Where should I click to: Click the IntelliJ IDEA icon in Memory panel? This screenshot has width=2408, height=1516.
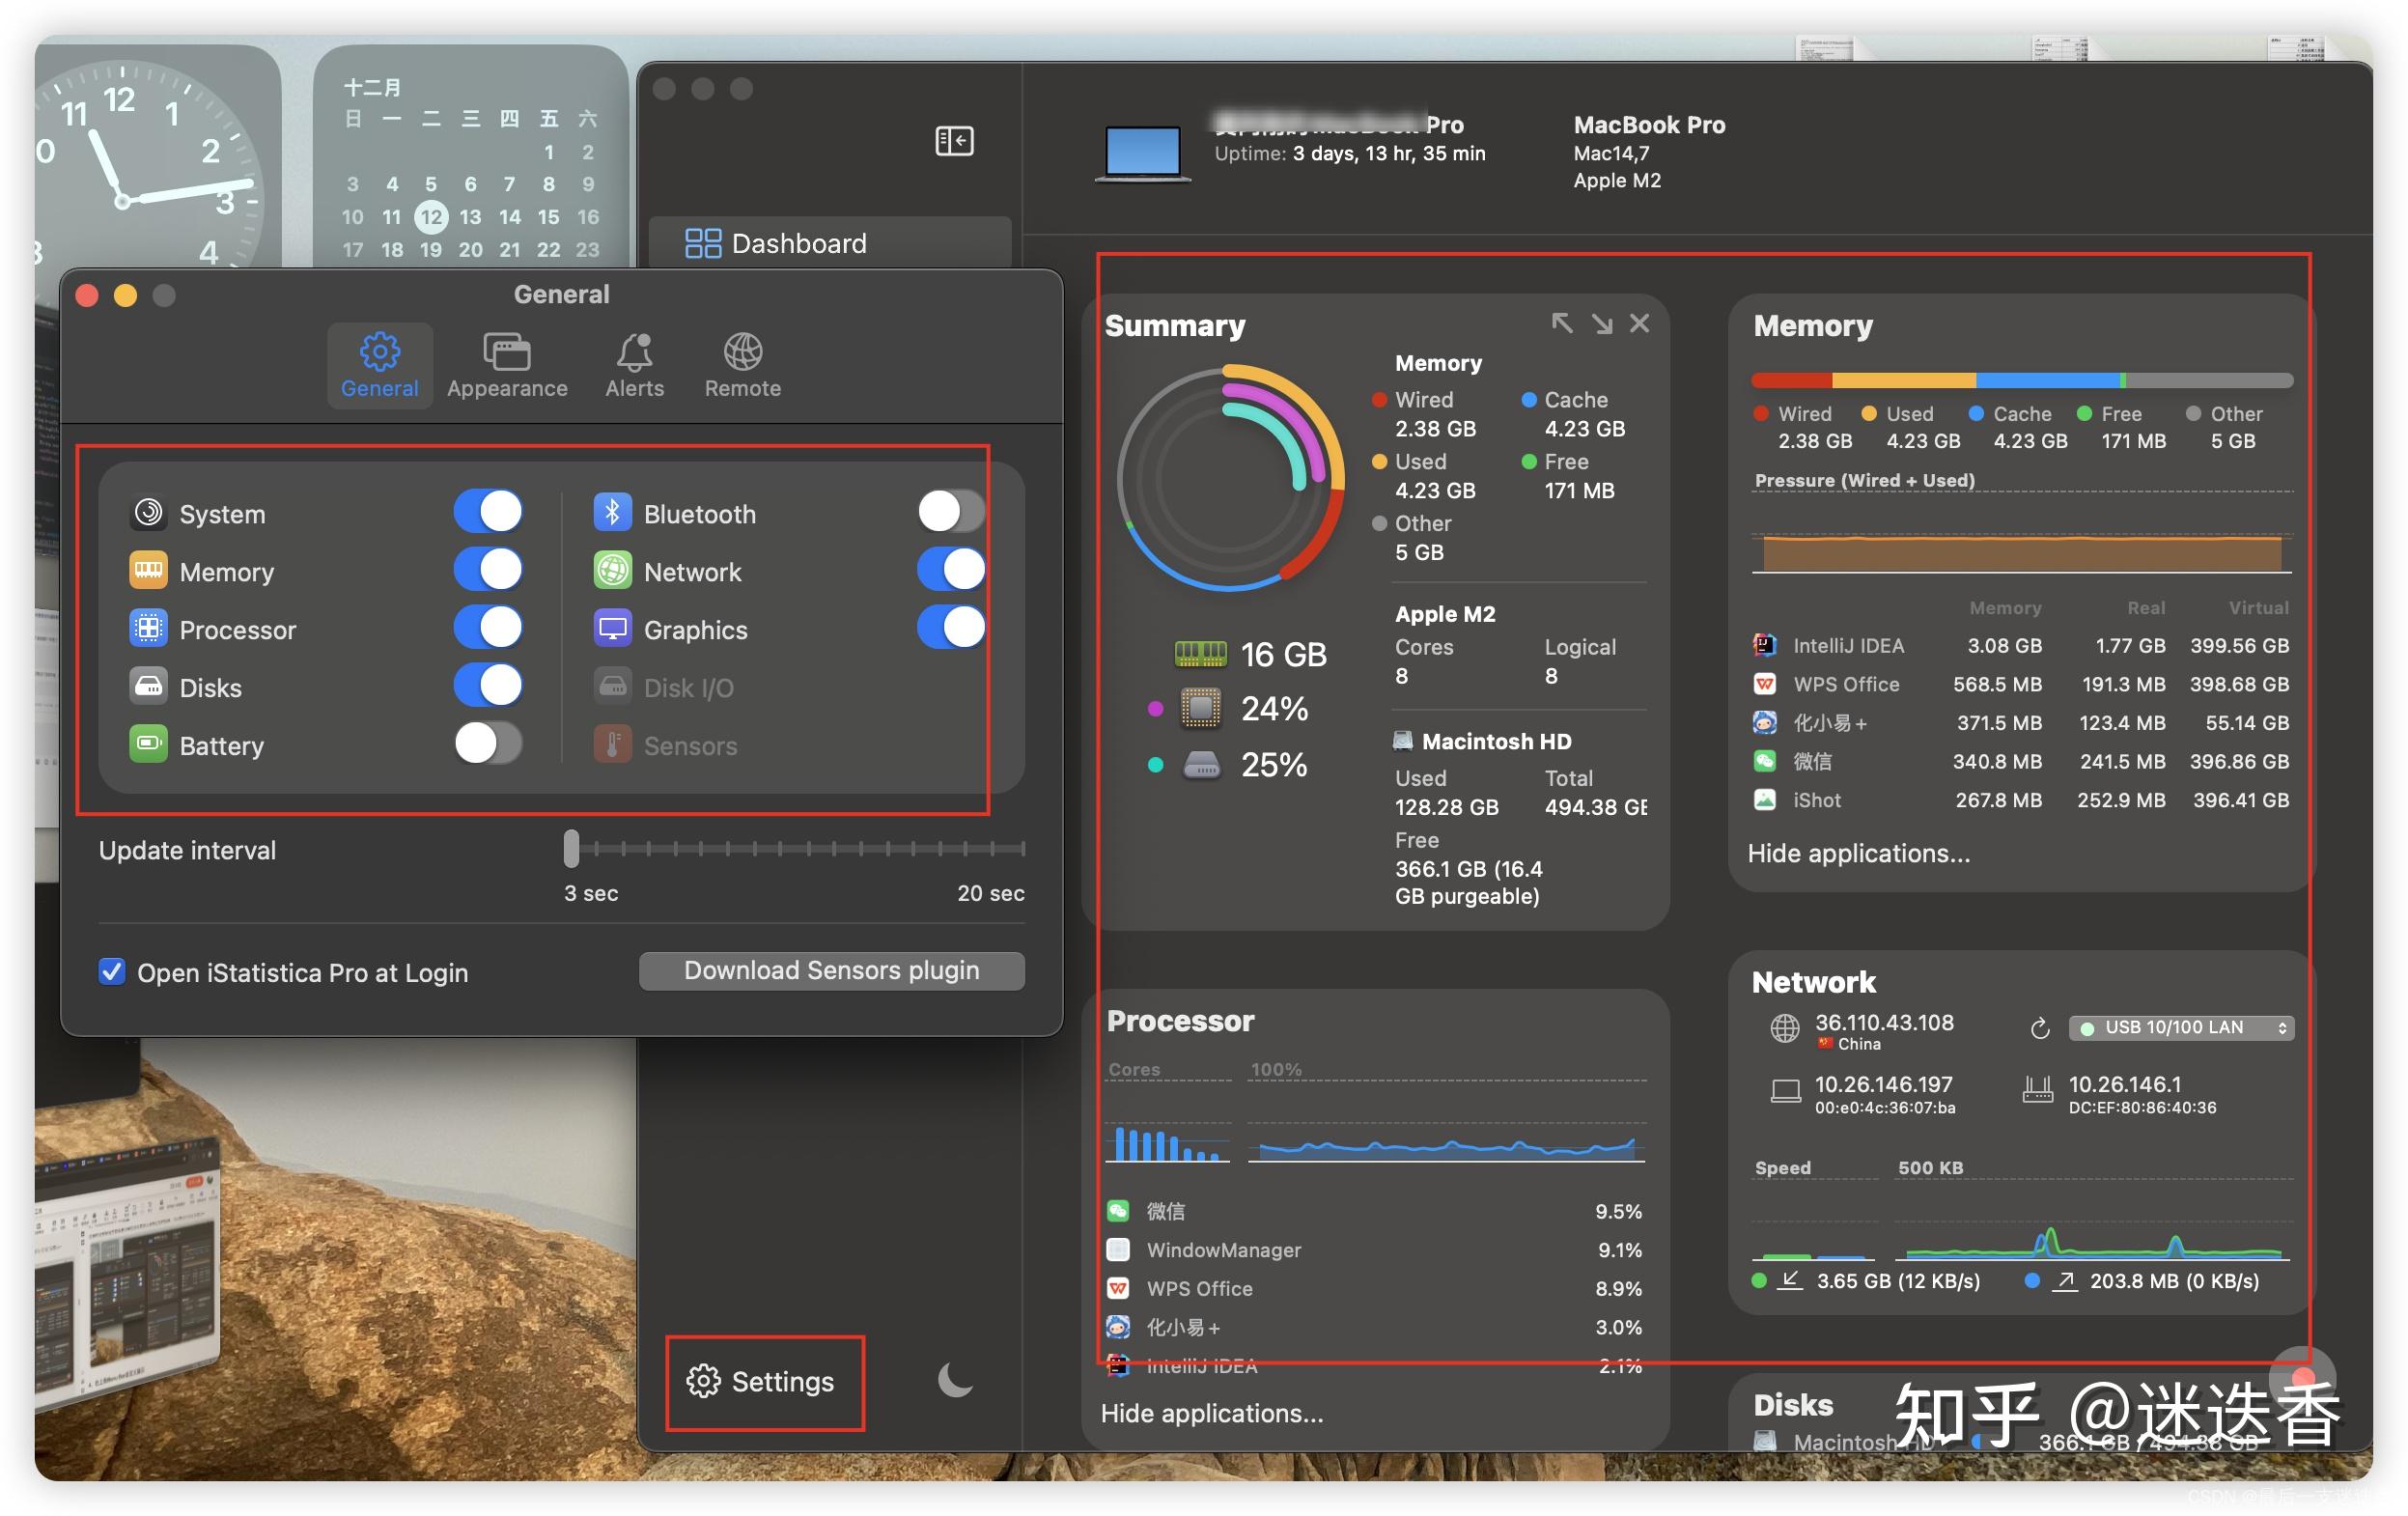[1766, 645]
